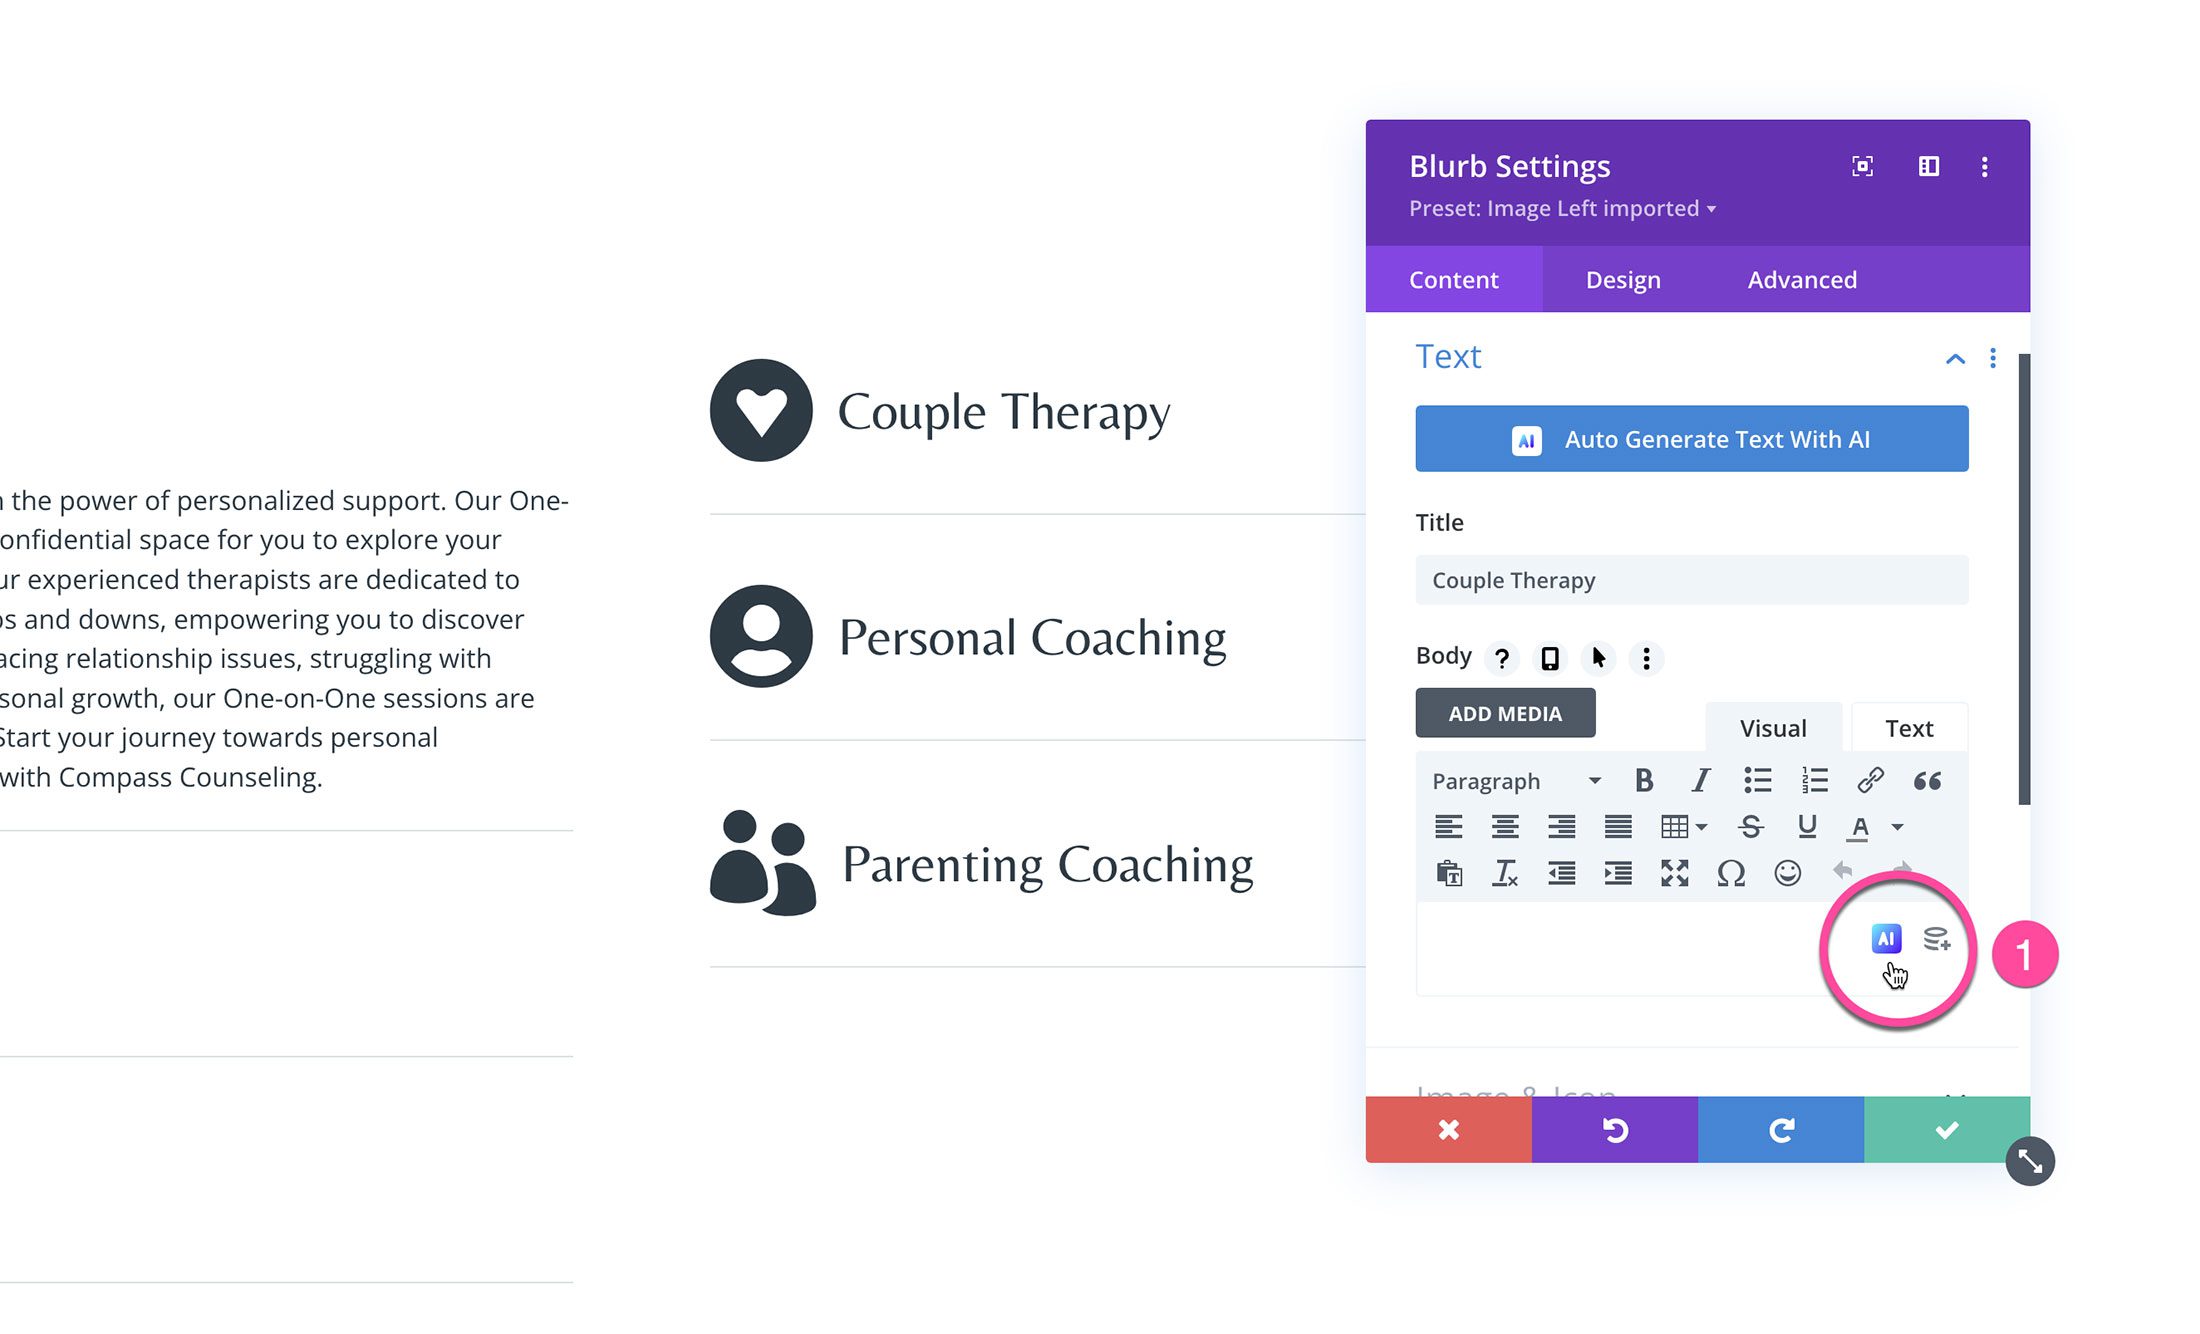
Task: Select the Advanced settings tab
Action: [1802, 280]
